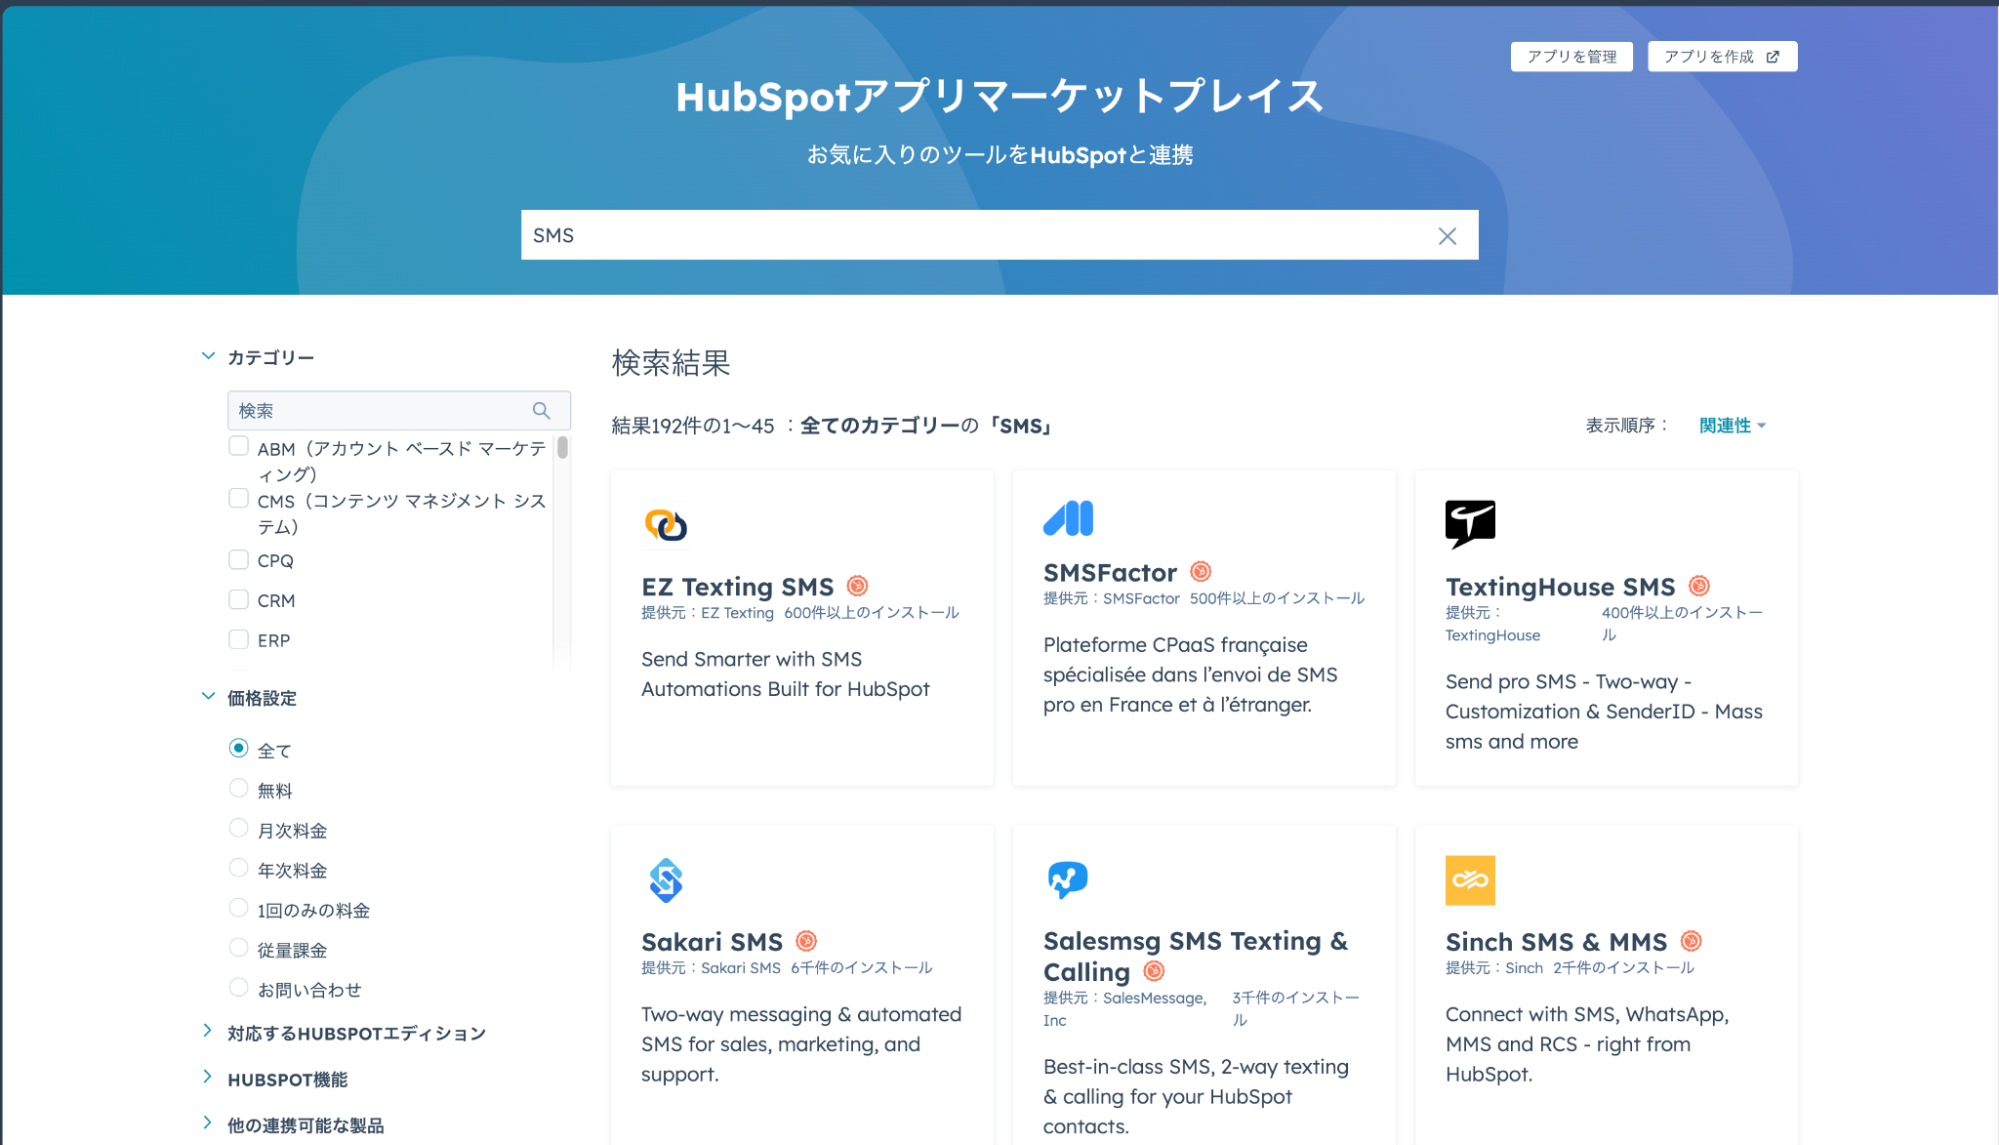Open Salesmsg SMS Texting & Calling title
Screen dimensions: 1999x1145
[1195, 956]
